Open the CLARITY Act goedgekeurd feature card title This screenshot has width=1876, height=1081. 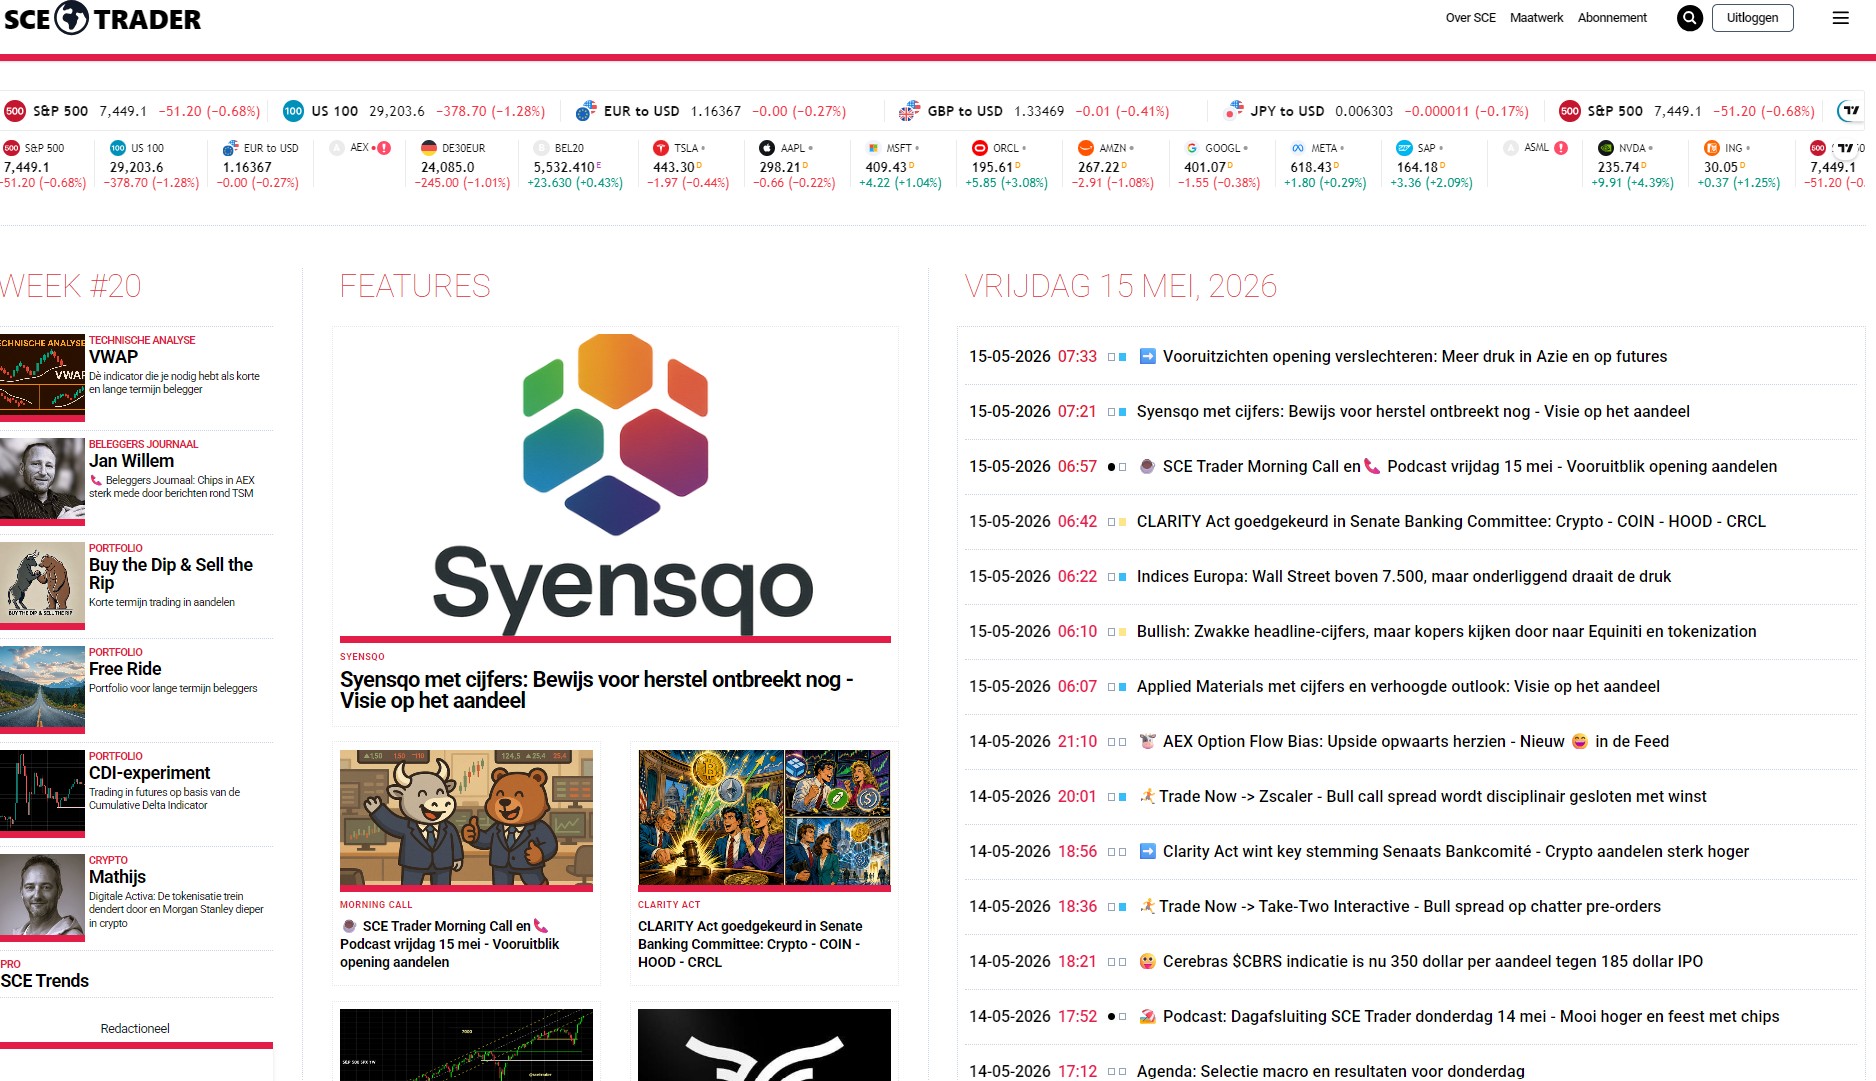coord(750,944)
